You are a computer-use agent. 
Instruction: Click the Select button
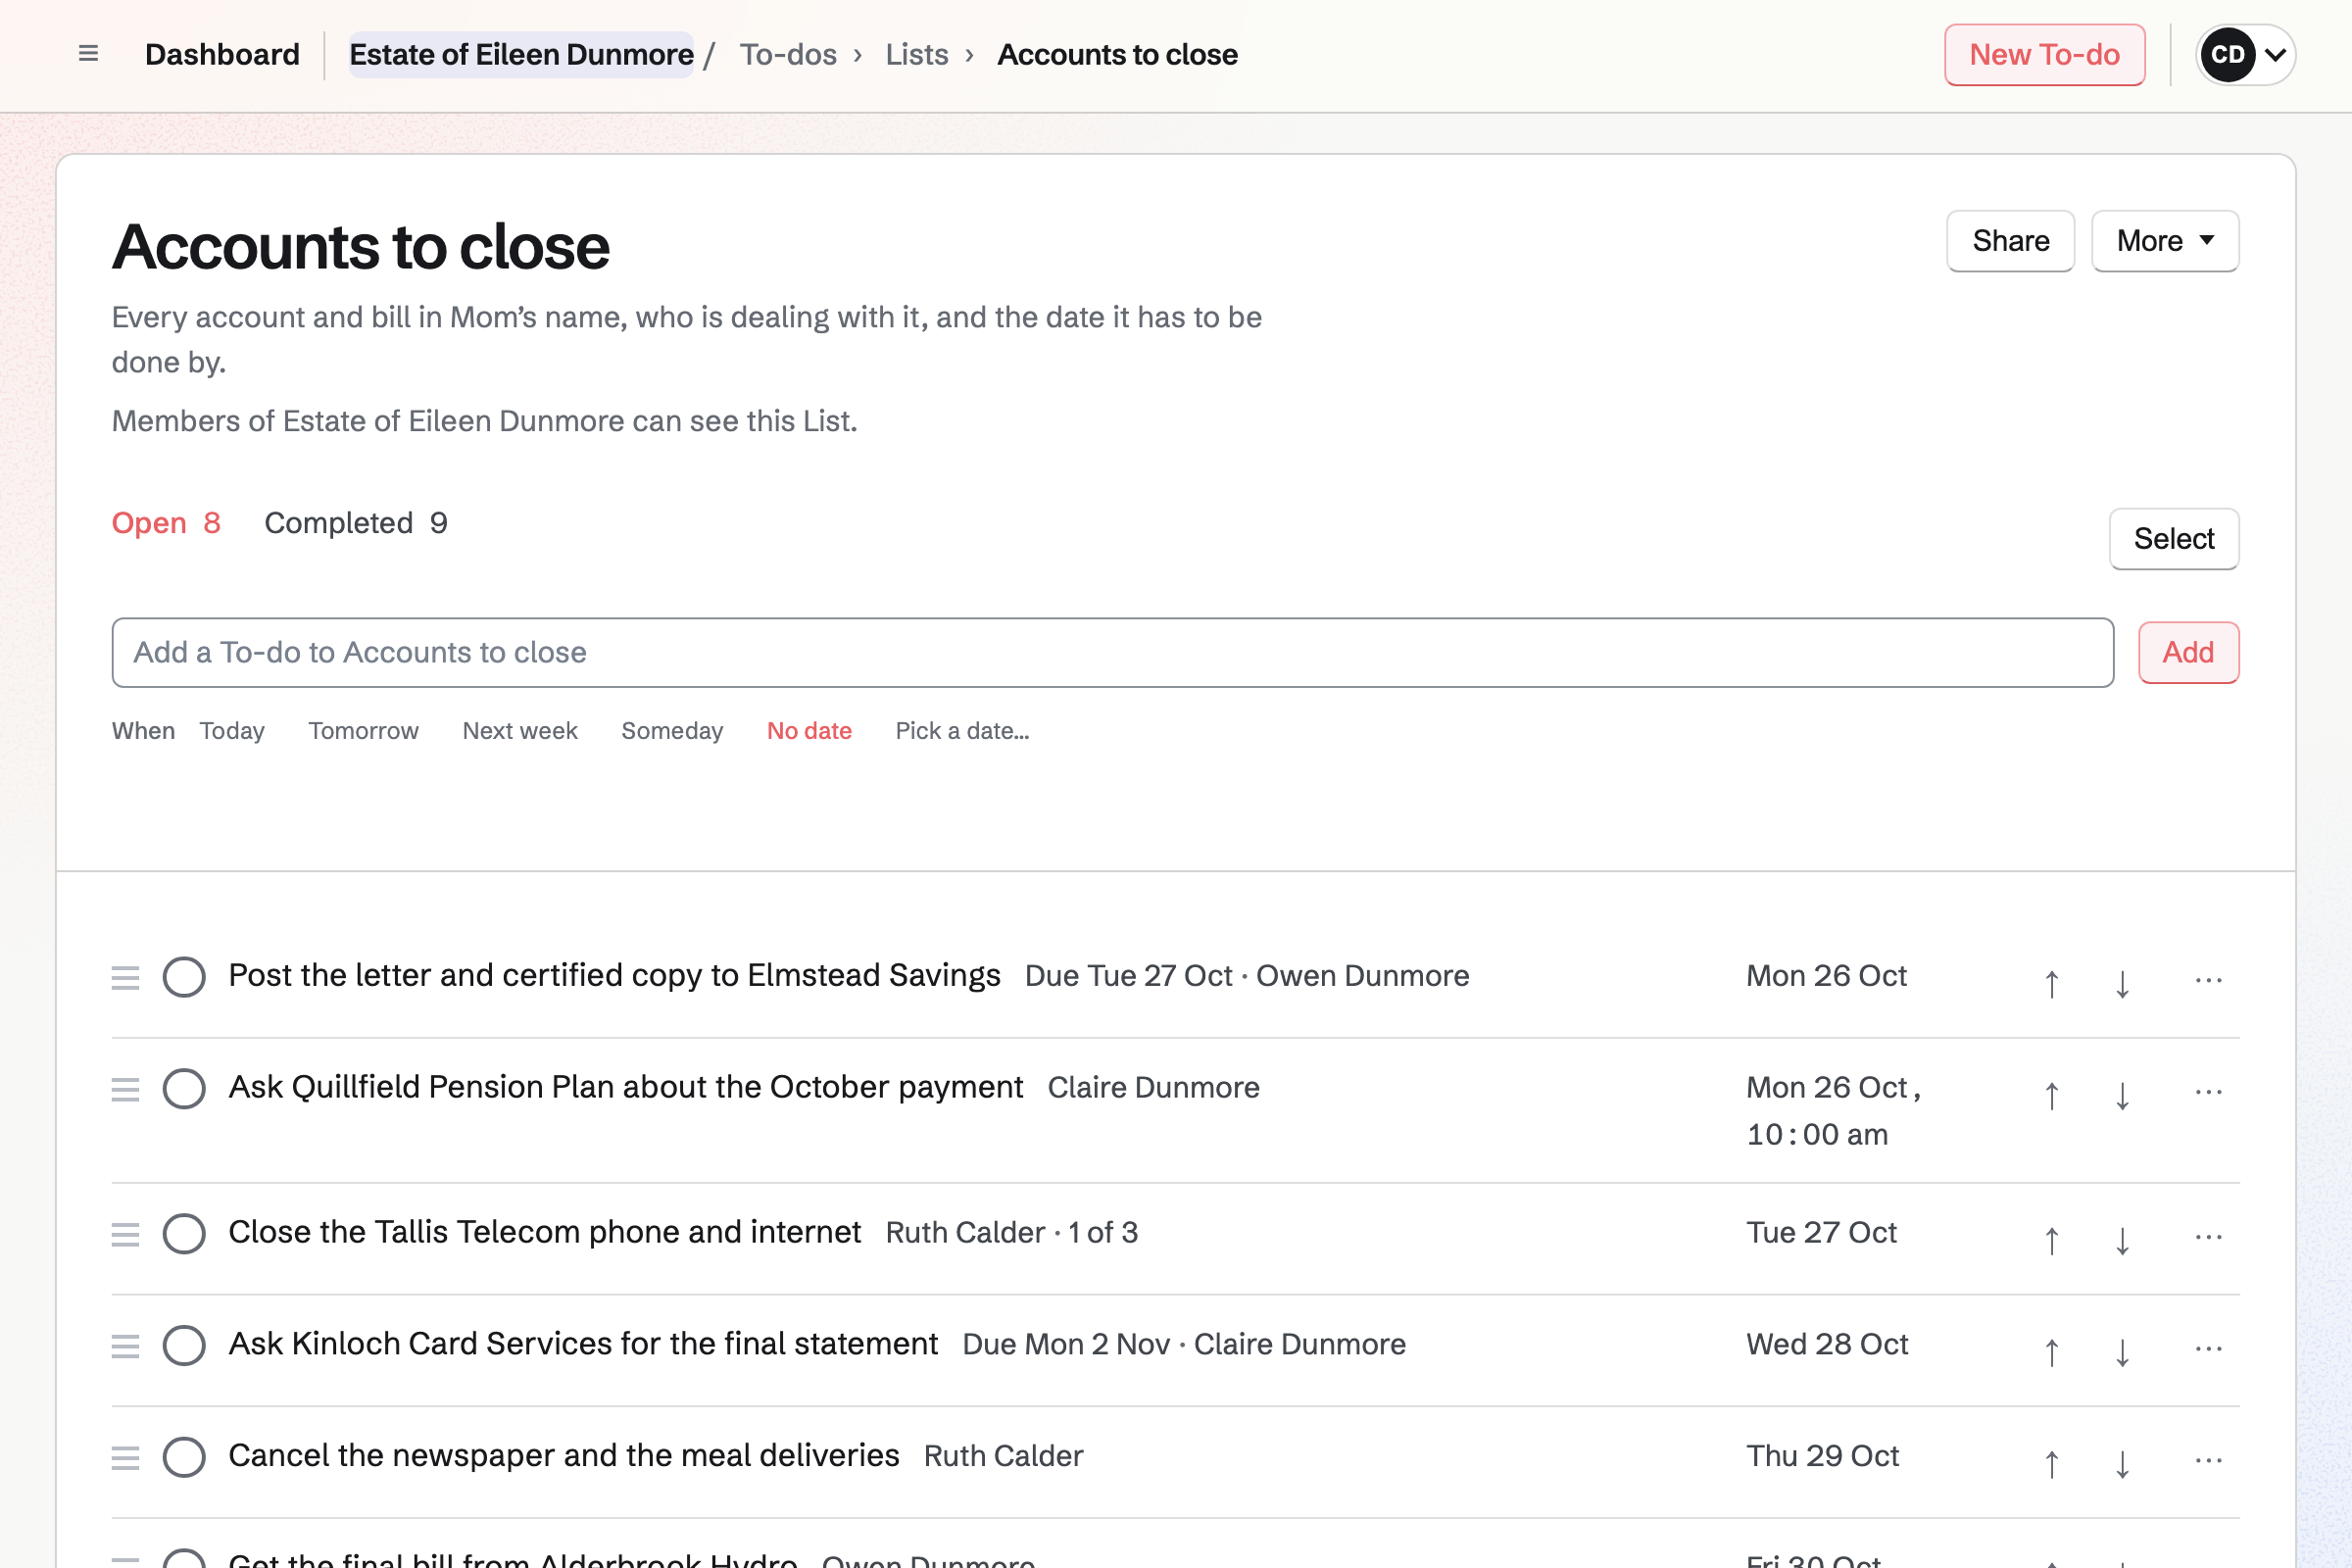point(2174,539)
